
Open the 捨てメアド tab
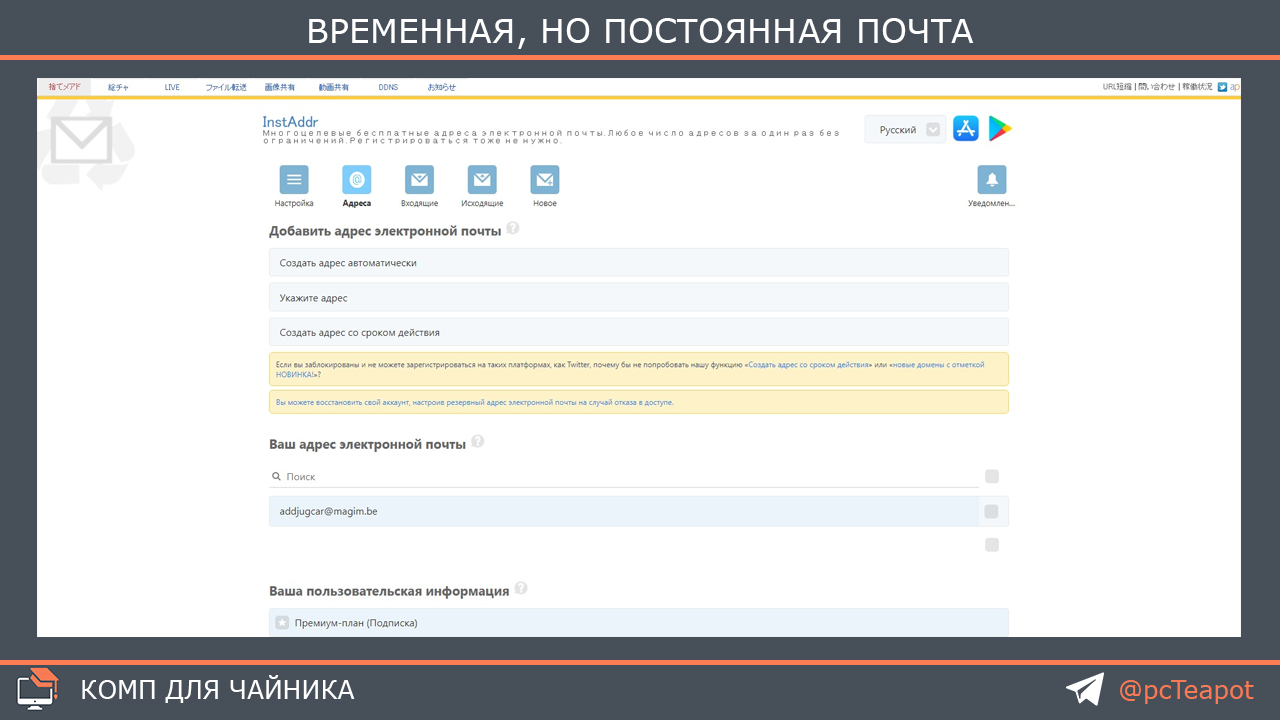tap(64, 87)
